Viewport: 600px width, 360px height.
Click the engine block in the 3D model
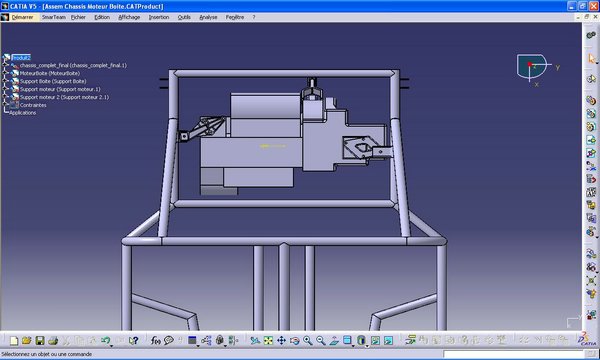tap(251, 152)
